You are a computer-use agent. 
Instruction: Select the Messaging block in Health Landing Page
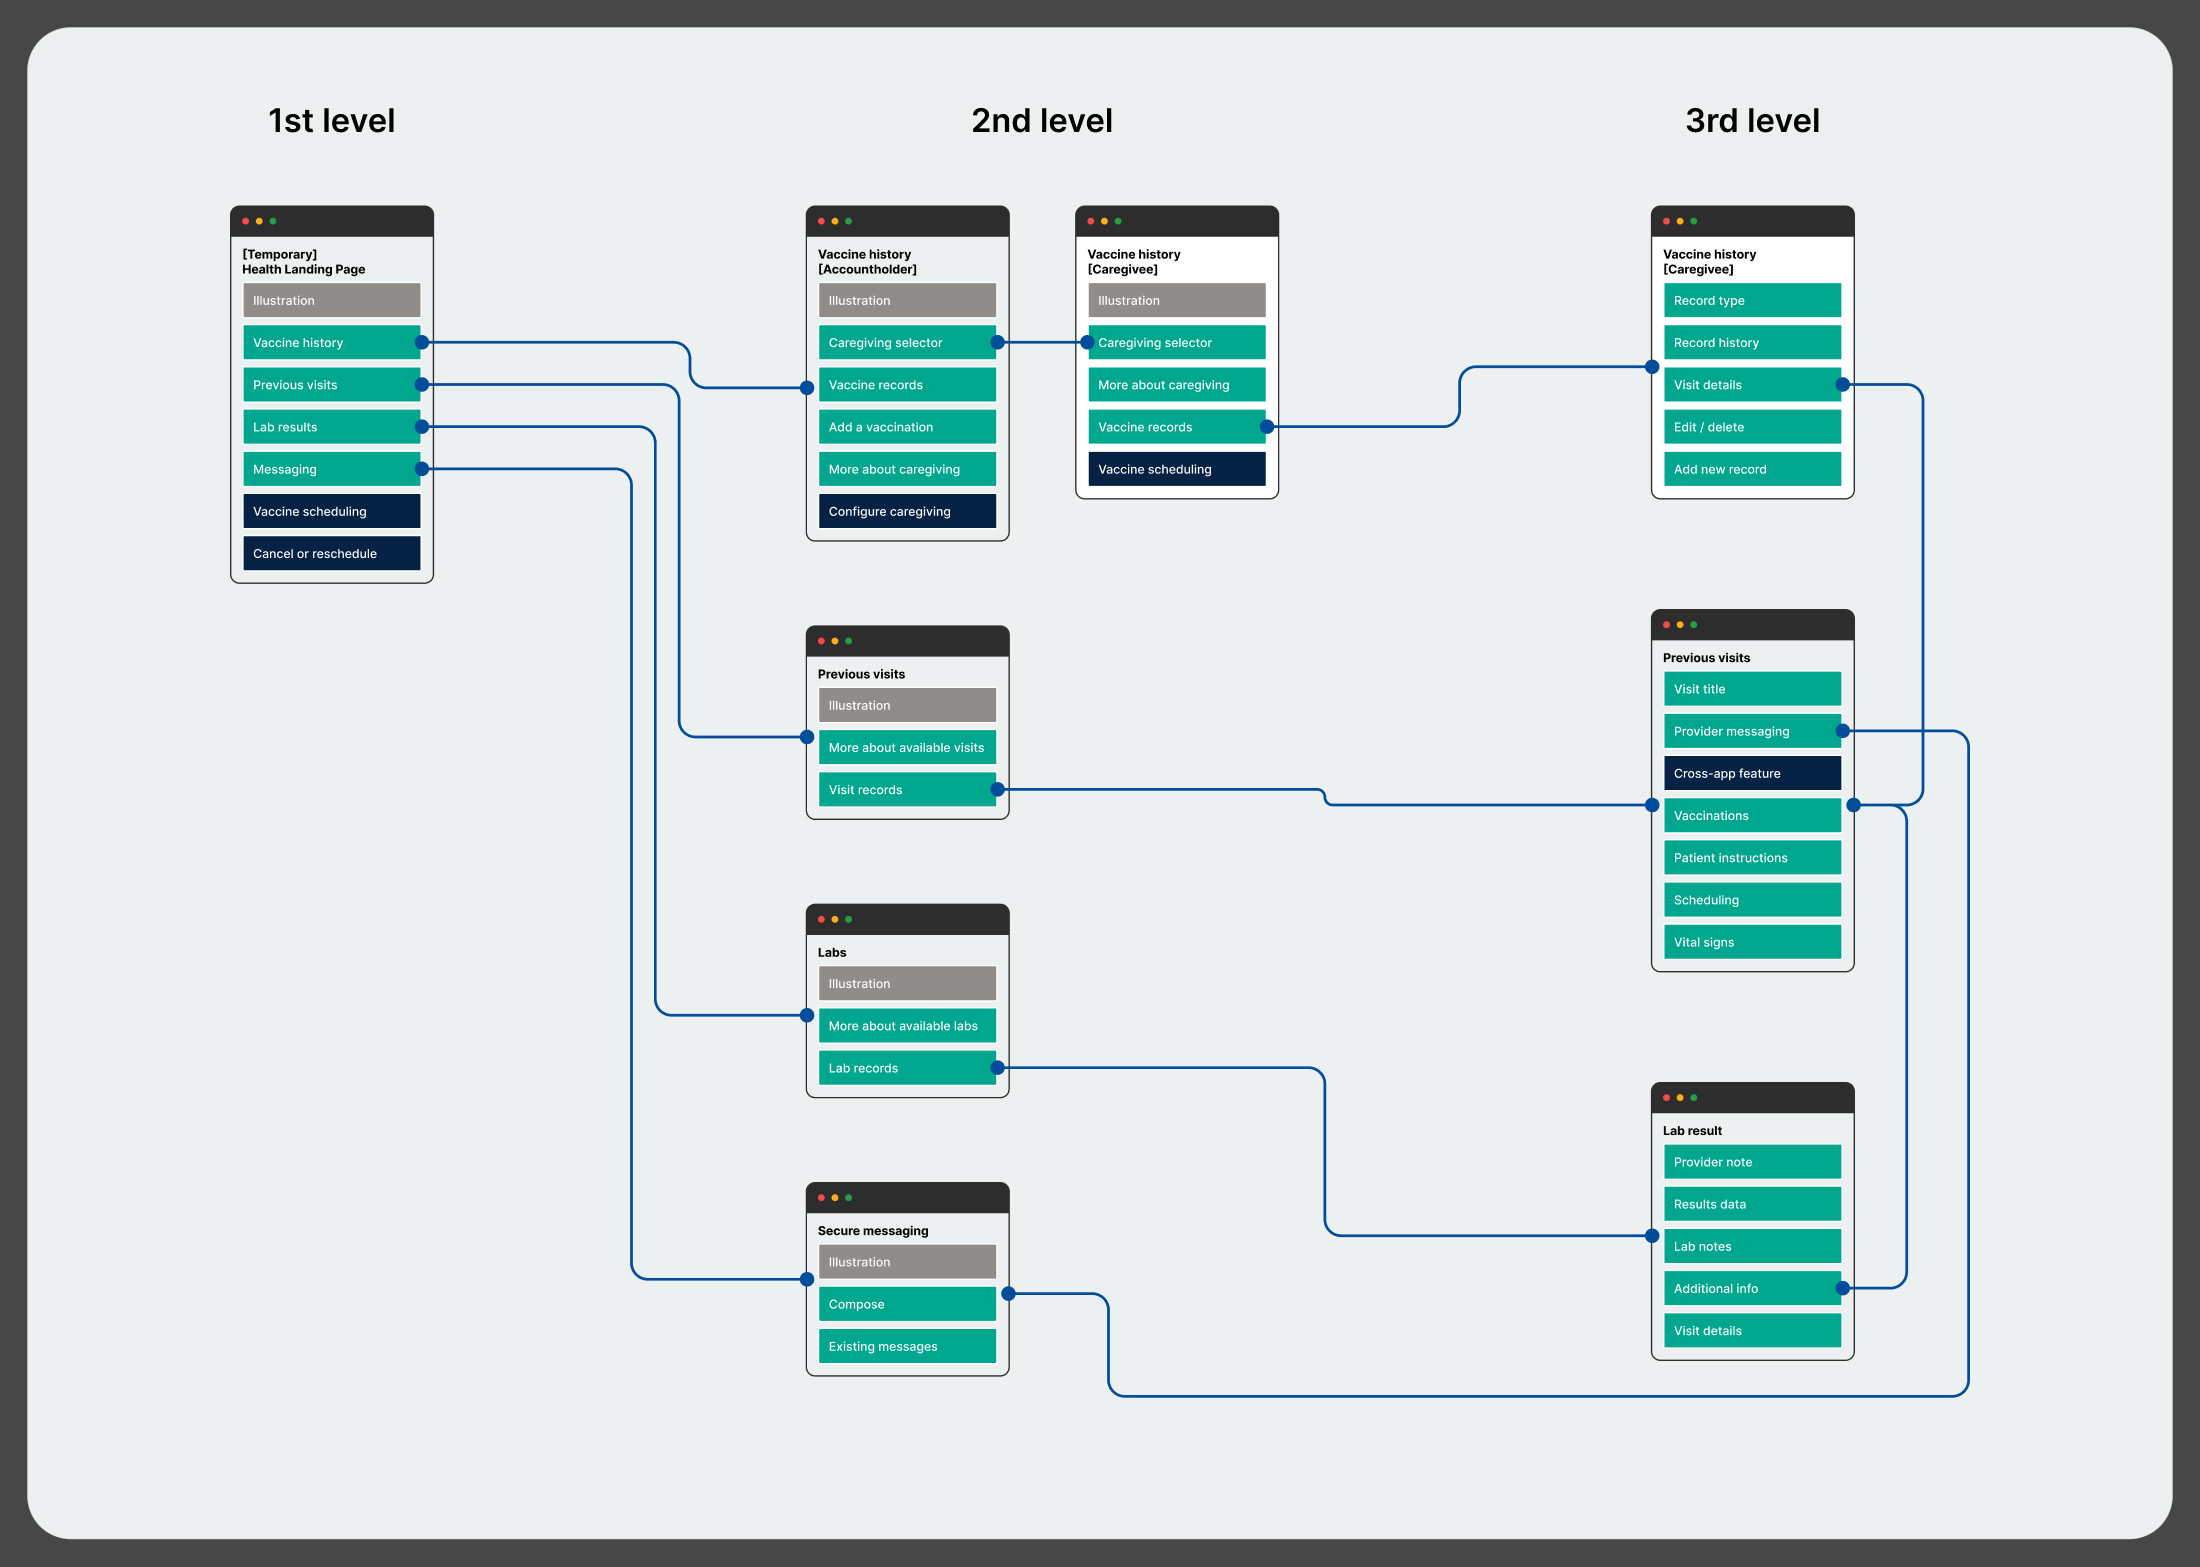click(332, 469)
